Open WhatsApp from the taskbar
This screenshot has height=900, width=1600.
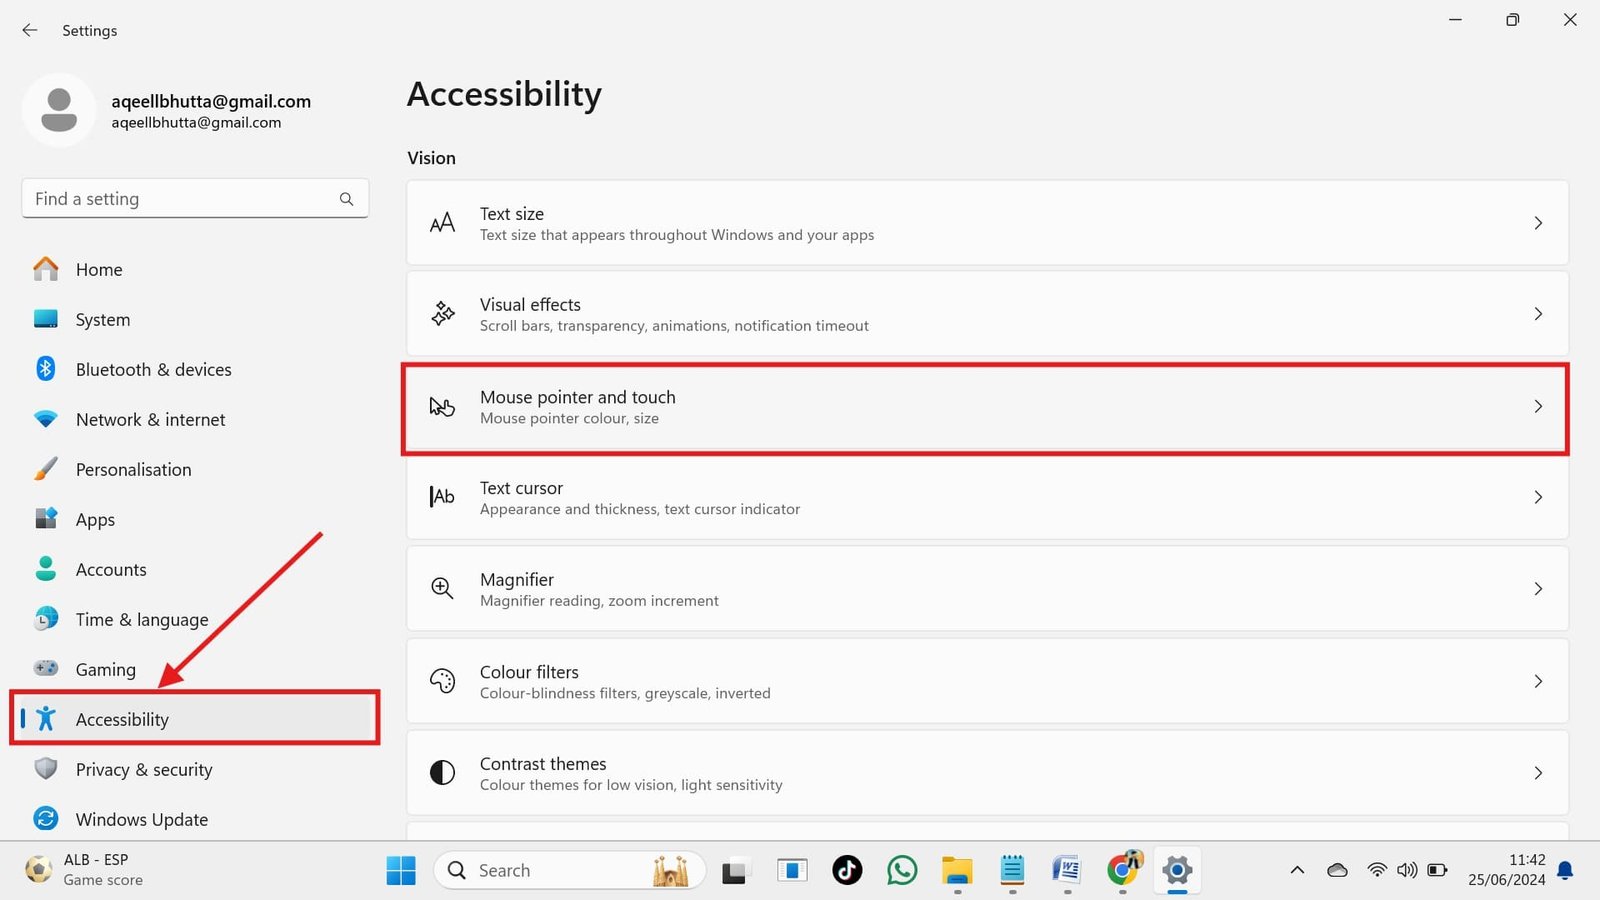click(902, 870)
